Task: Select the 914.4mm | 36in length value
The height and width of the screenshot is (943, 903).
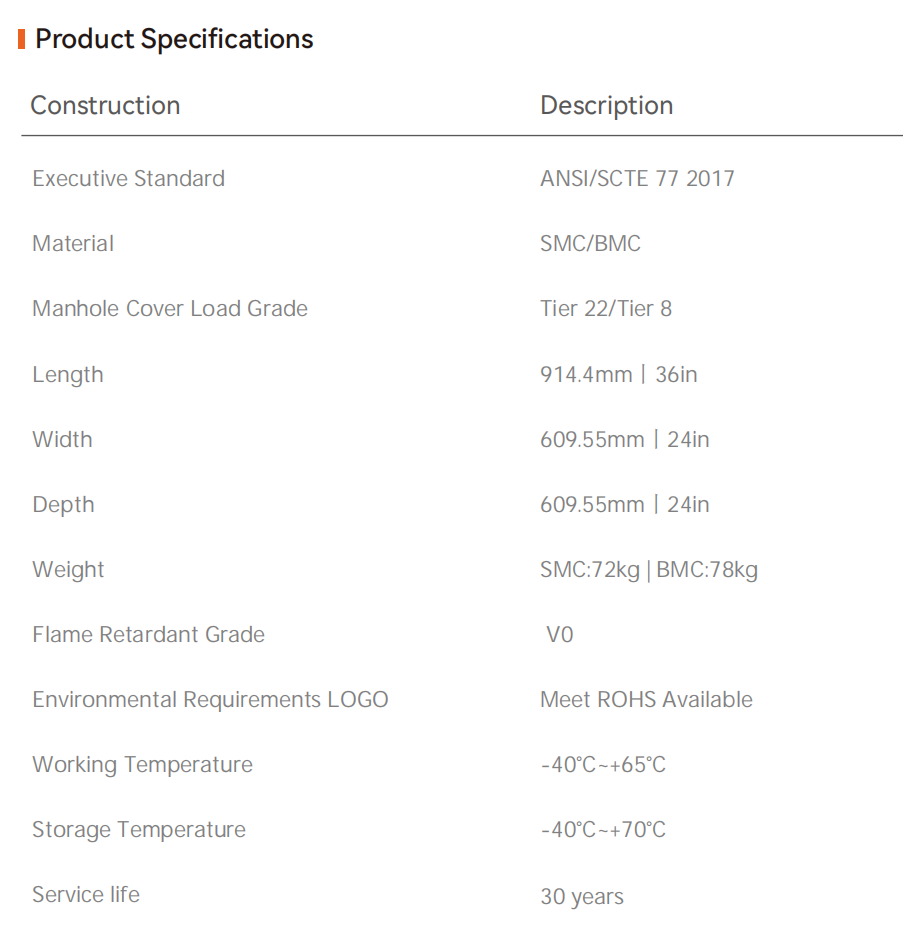Action: click(618, 375)
